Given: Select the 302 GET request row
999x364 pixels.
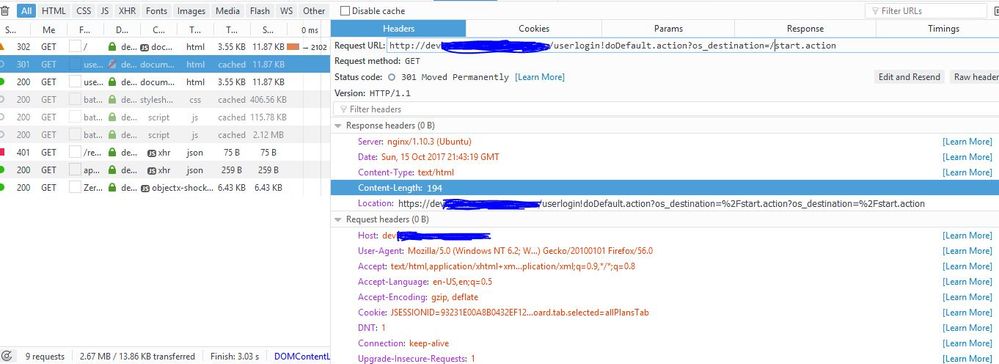Looking at the screenshot, I should 164,47.
